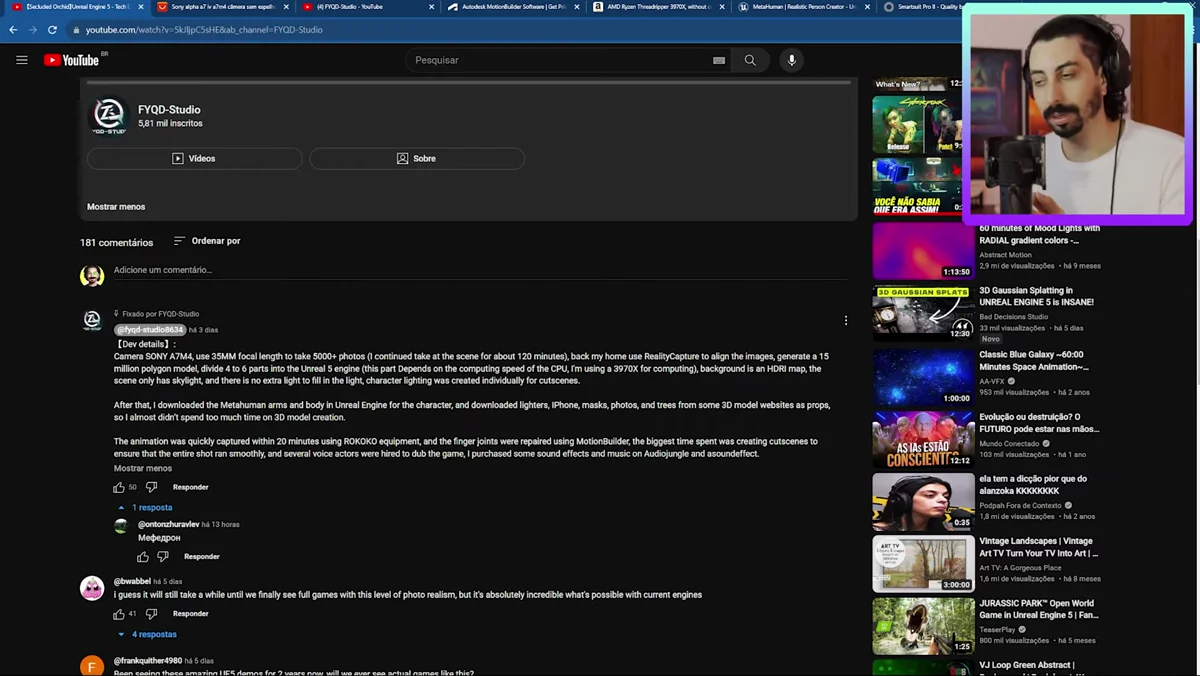Open the YouTube hamburger guide menu
The image size is (1200, 676).
pyautogui.click(x=22, y=60)
